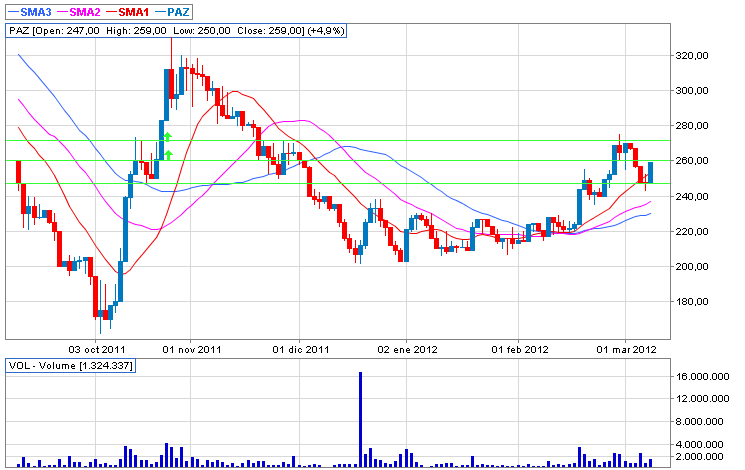Screen dimensions: 745x470
Task: Click the 260,00 price axis label
Action: (692, 161)
